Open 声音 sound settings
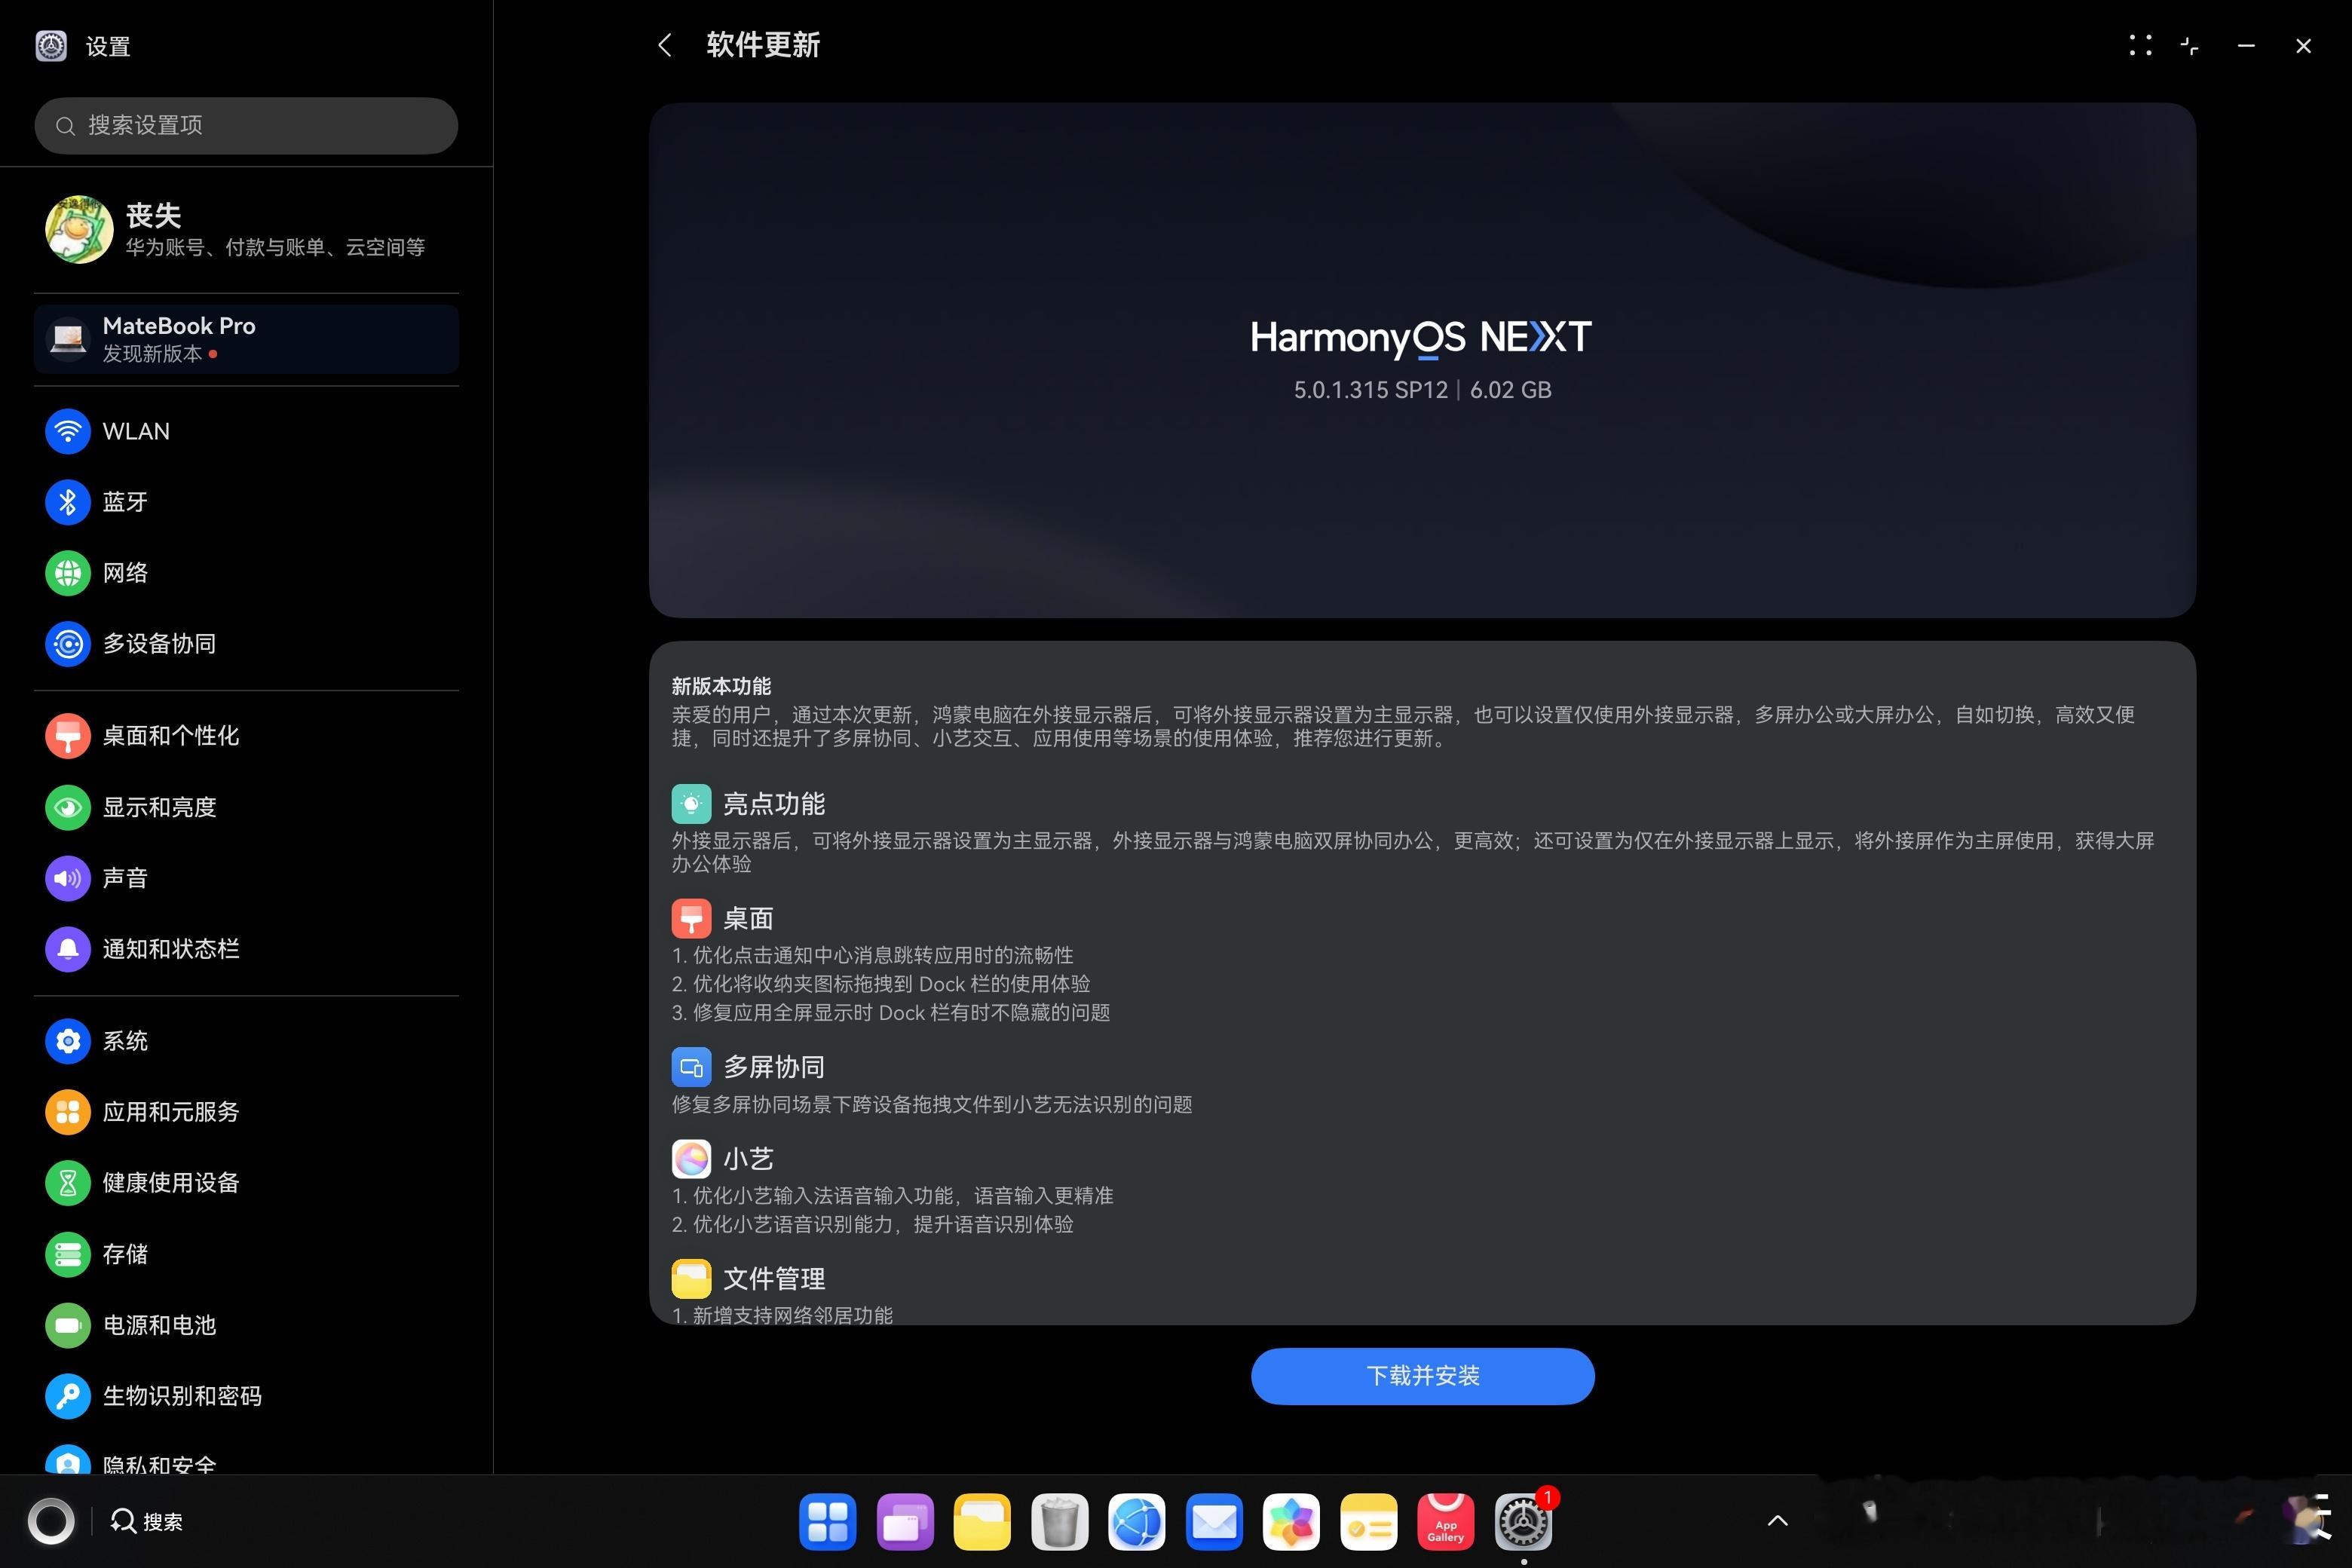This screenshot has height=1568, width=2352. tap(246, 878)
